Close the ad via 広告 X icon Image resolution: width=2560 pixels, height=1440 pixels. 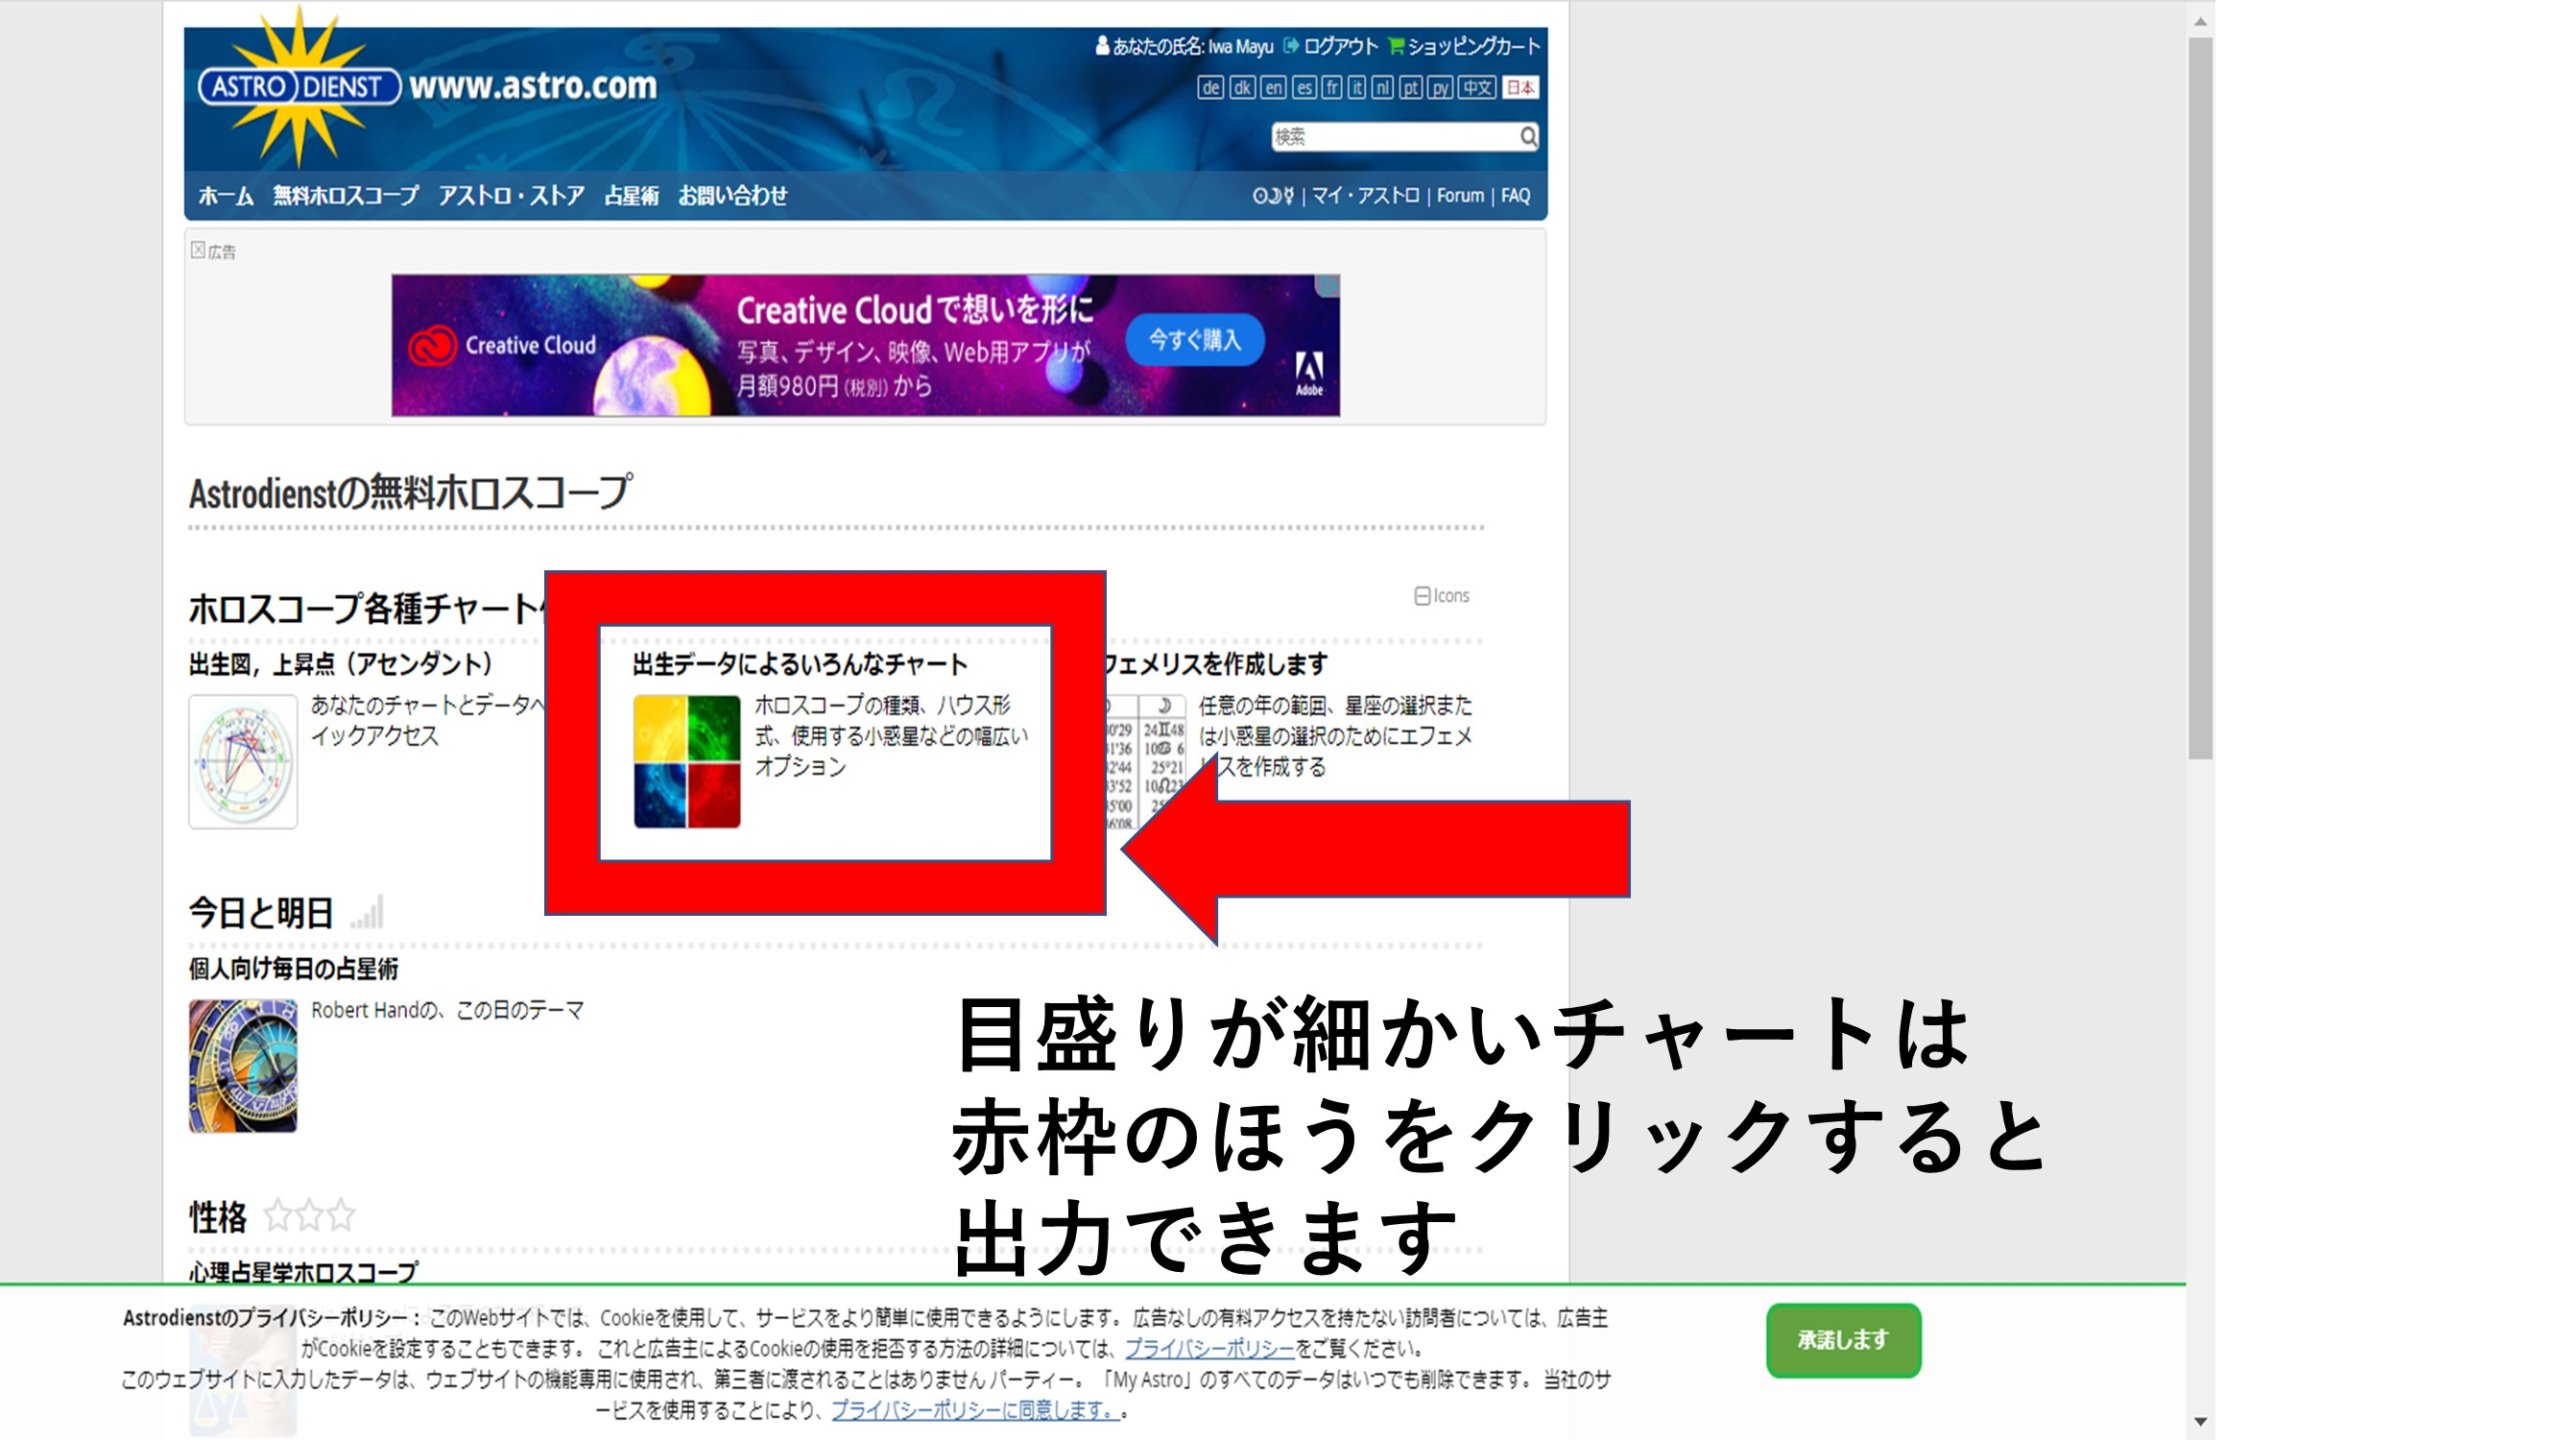click(x=198, y=250)
